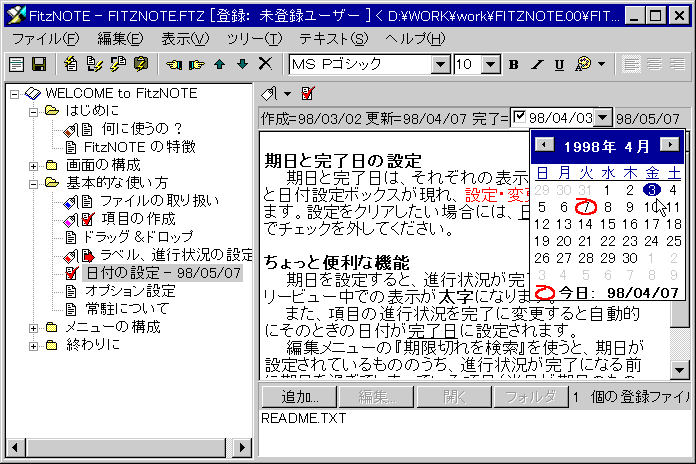This screenshot has height=464, width=696.
Task: Toggle the completion date checkbox
Action: pyautogui.click(x=518, y=118)
